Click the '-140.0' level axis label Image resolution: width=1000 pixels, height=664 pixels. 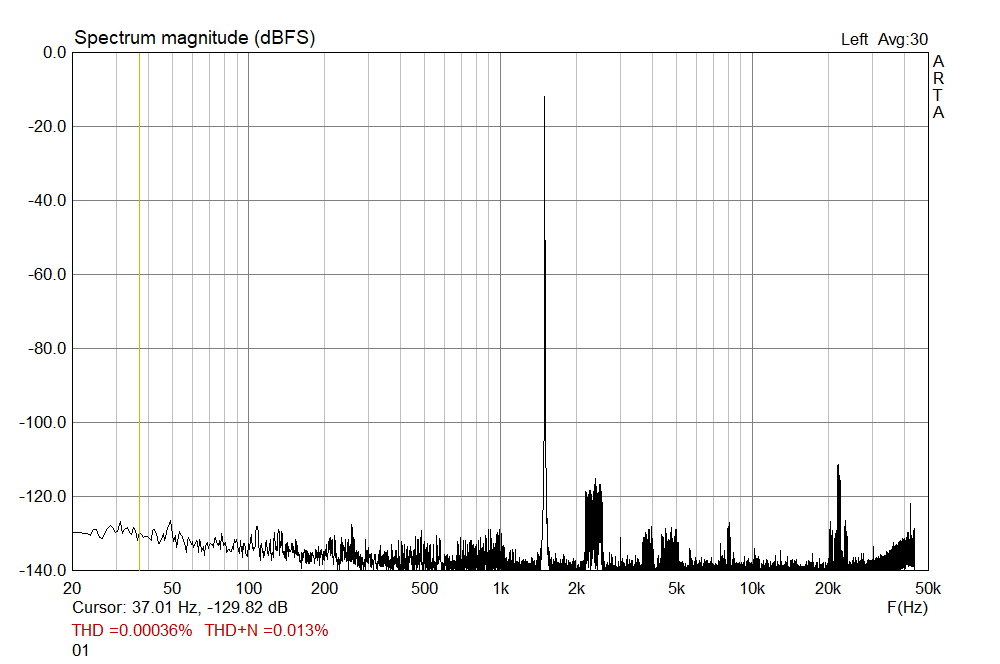point(43,571)
